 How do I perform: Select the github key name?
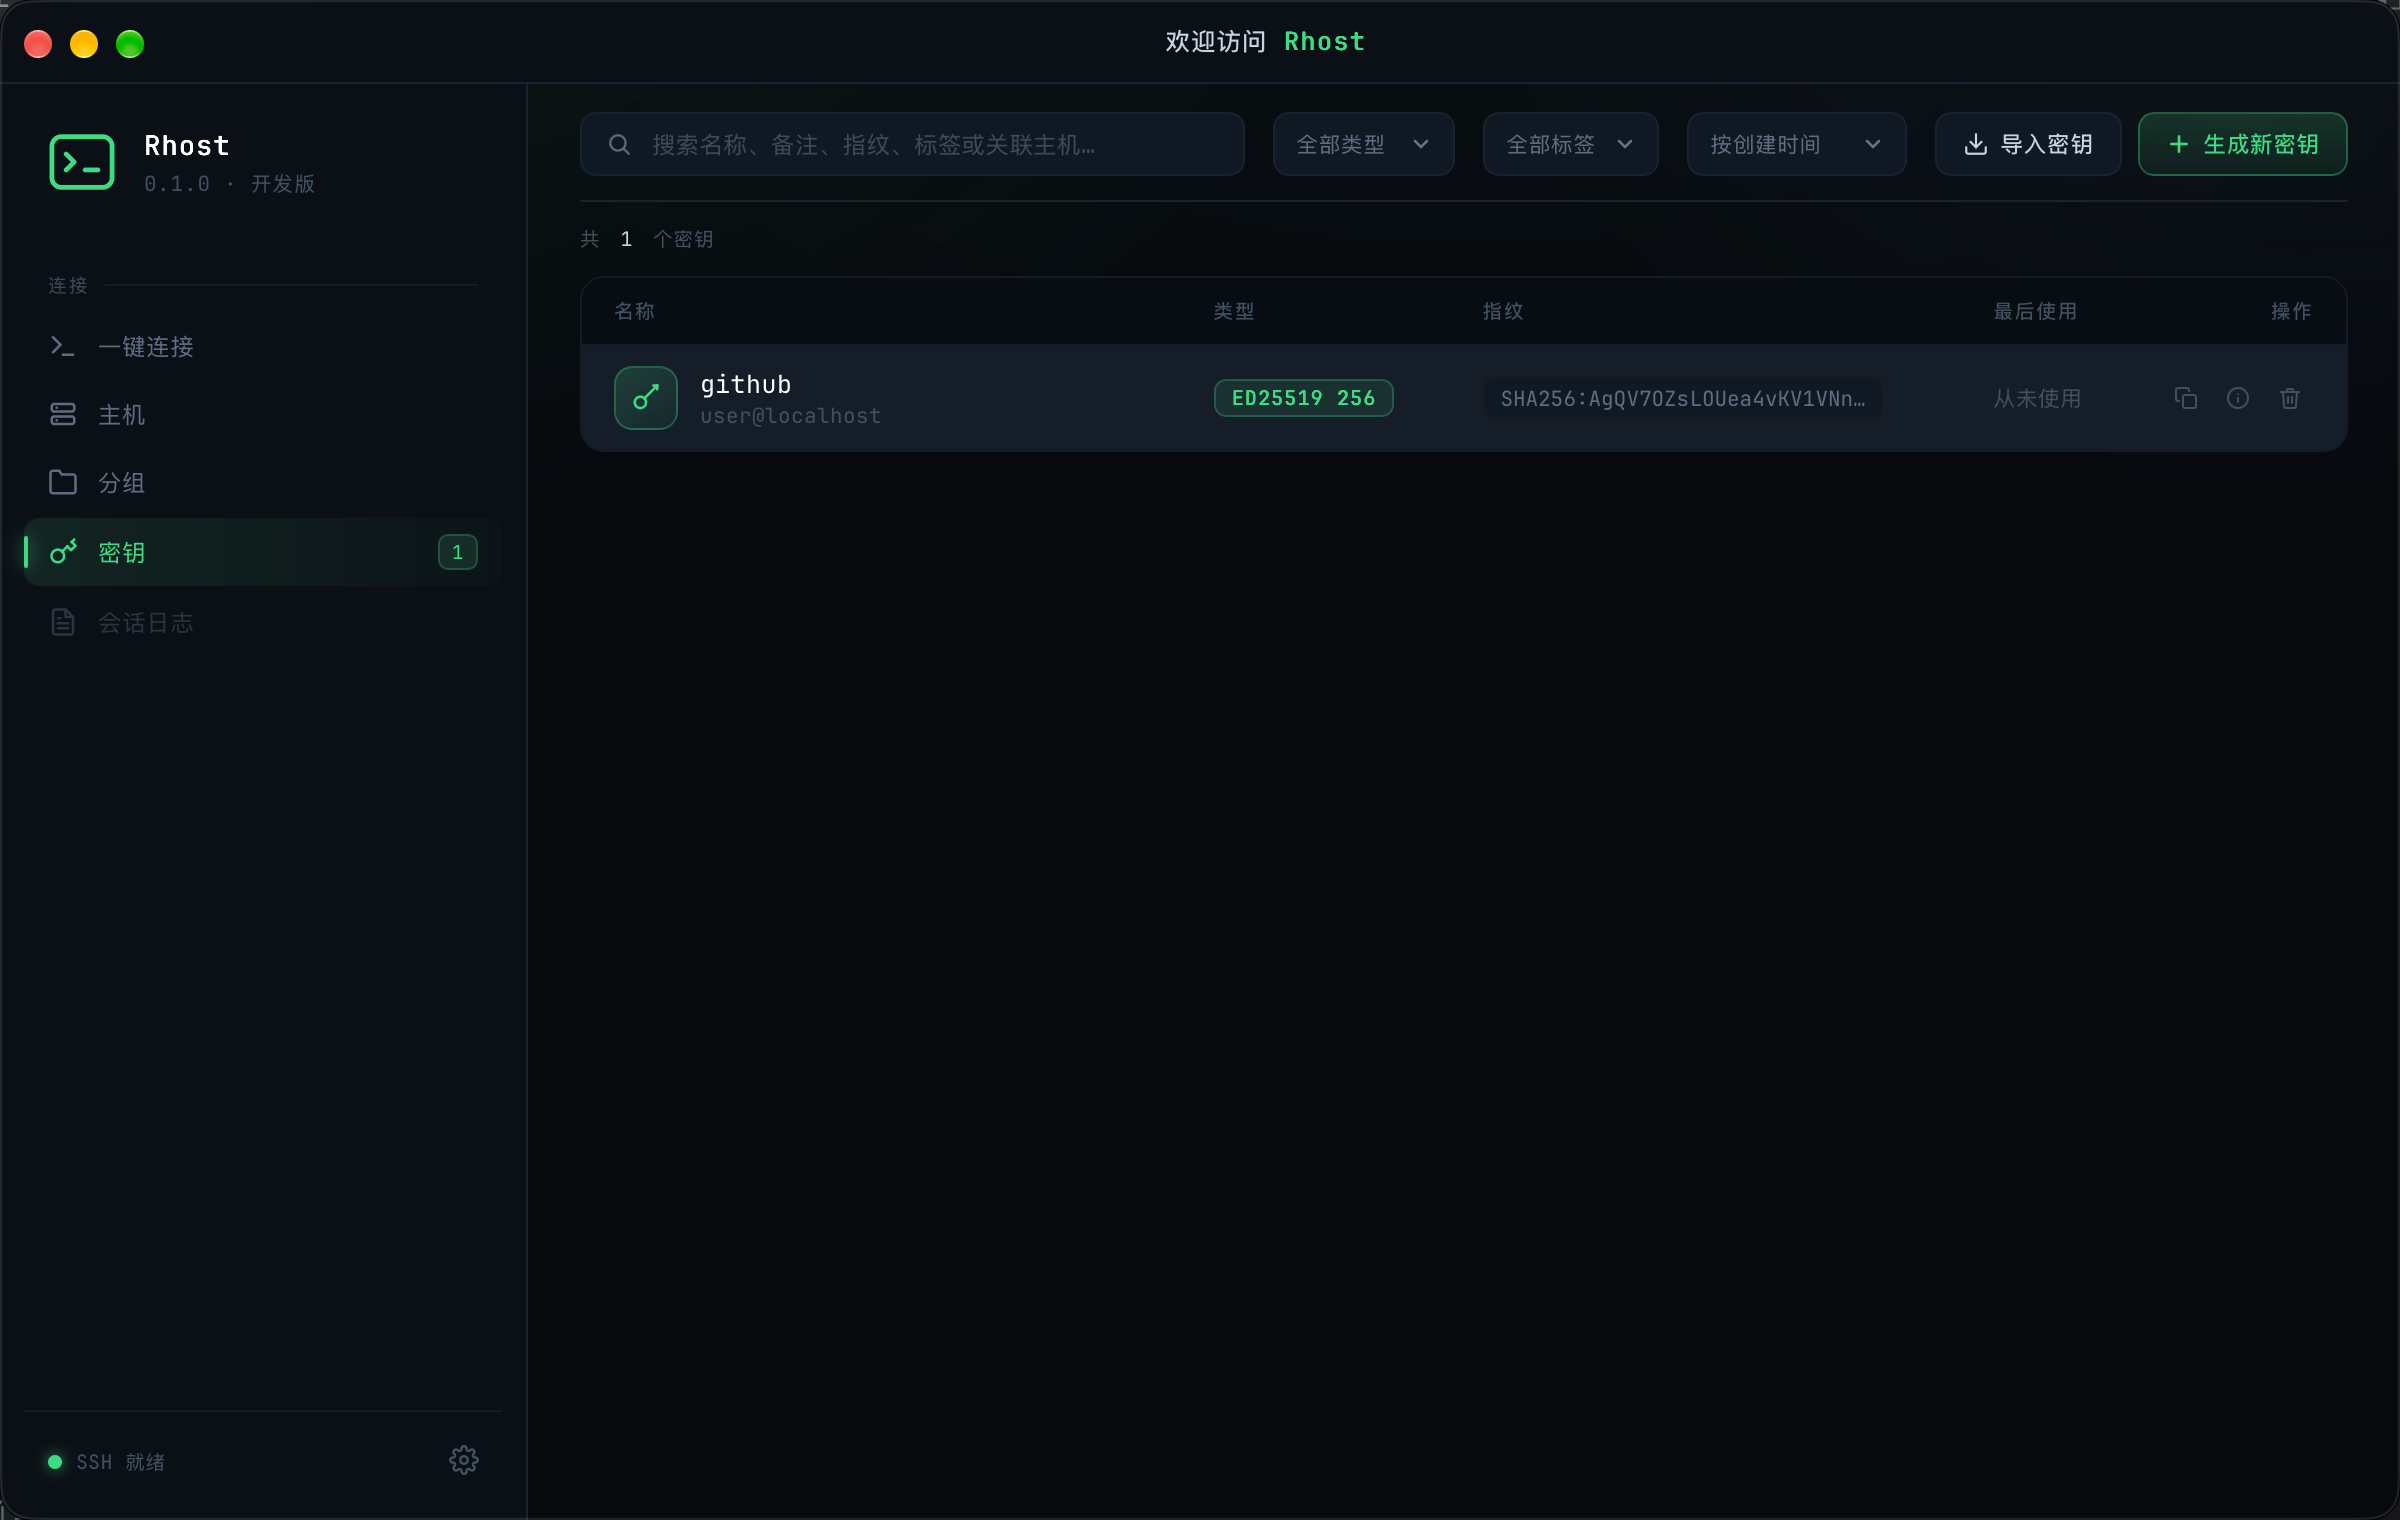746,384
